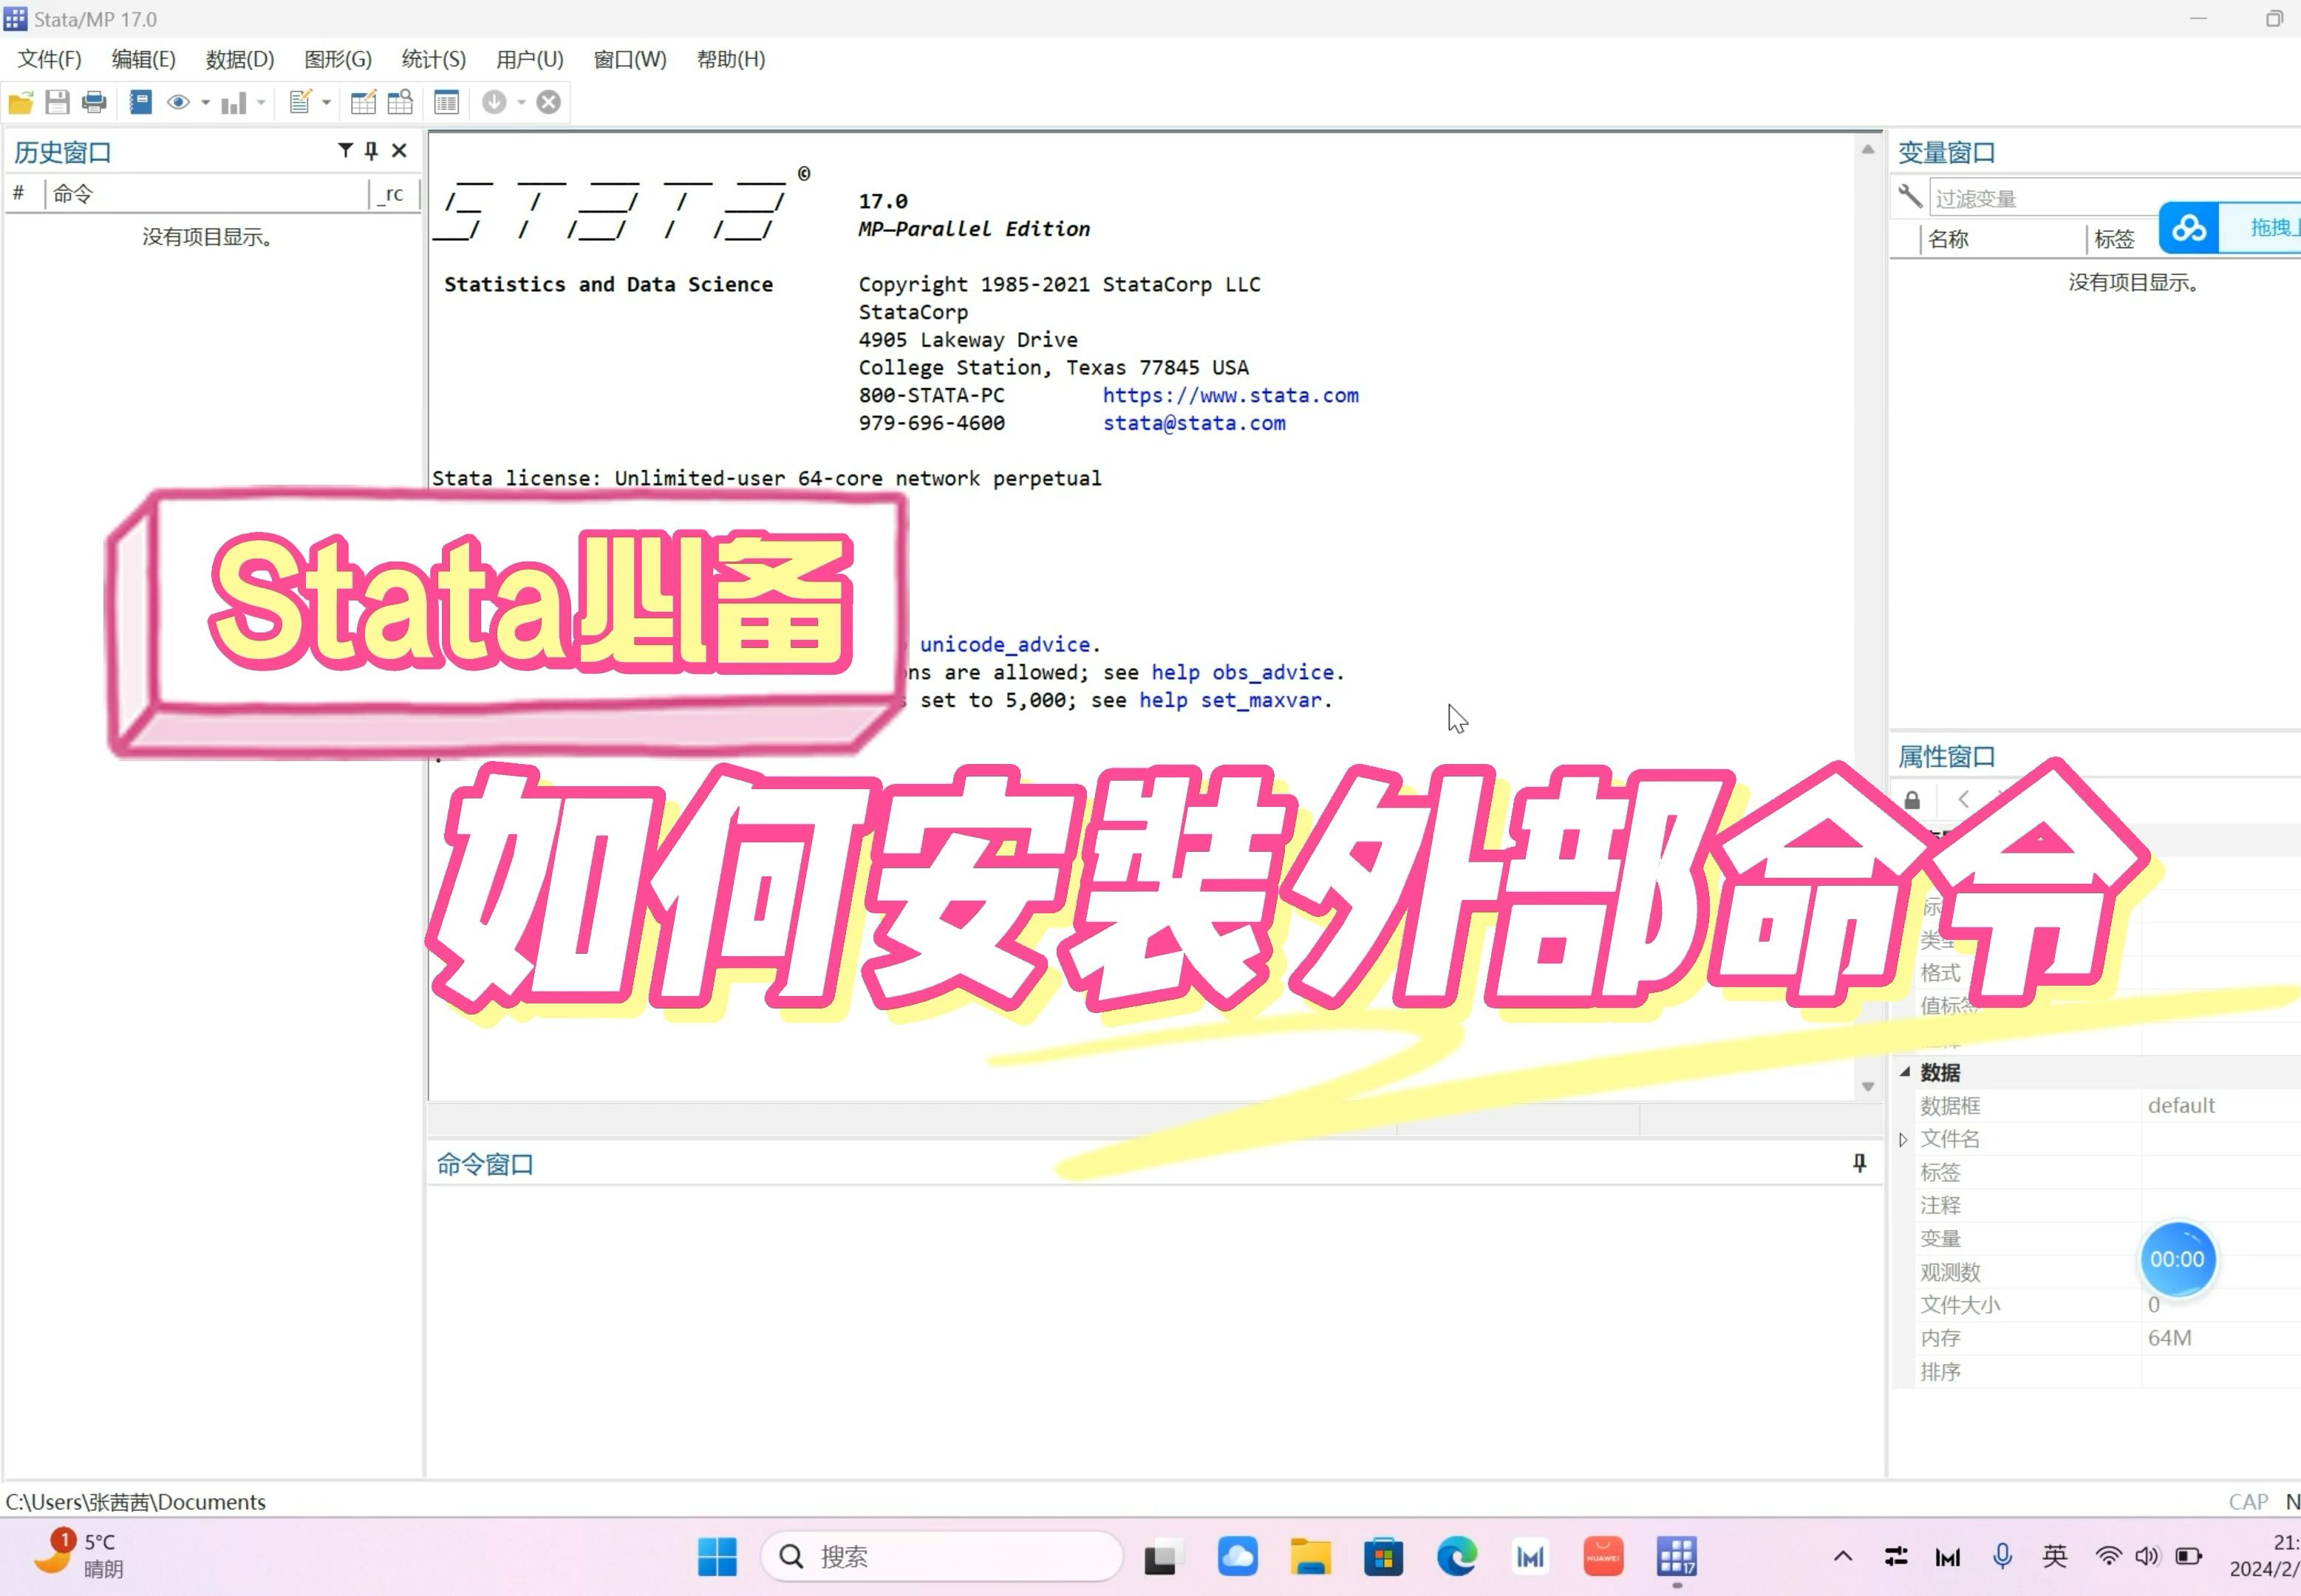
Task: Open the Log notebook icon in toolbar
Action: (141, 102)
